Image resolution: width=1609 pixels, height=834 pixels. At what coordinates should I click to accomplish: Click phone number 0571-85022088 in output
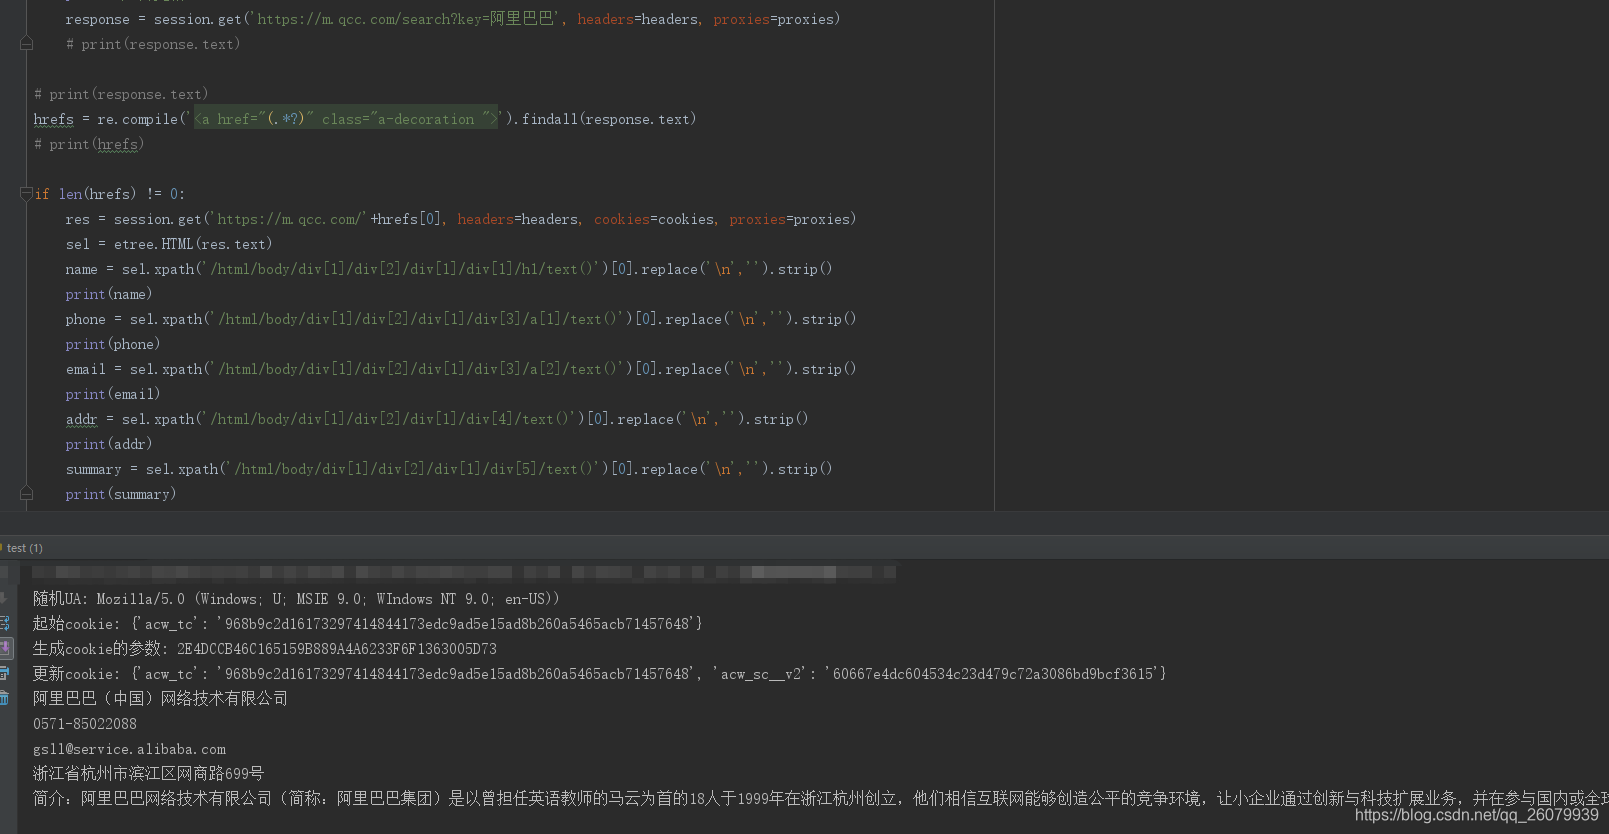(x=85, y=724)
